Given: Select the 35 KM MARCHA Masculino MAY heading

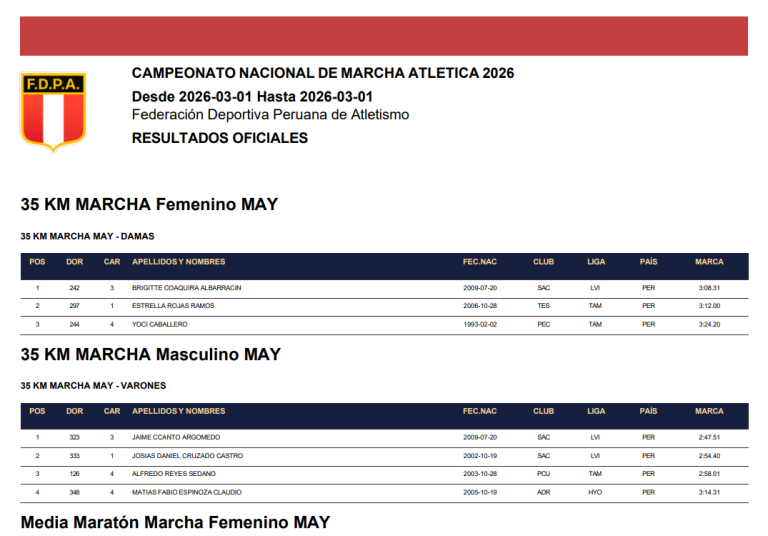Looking at the screenshot, I should pos(151,354).
